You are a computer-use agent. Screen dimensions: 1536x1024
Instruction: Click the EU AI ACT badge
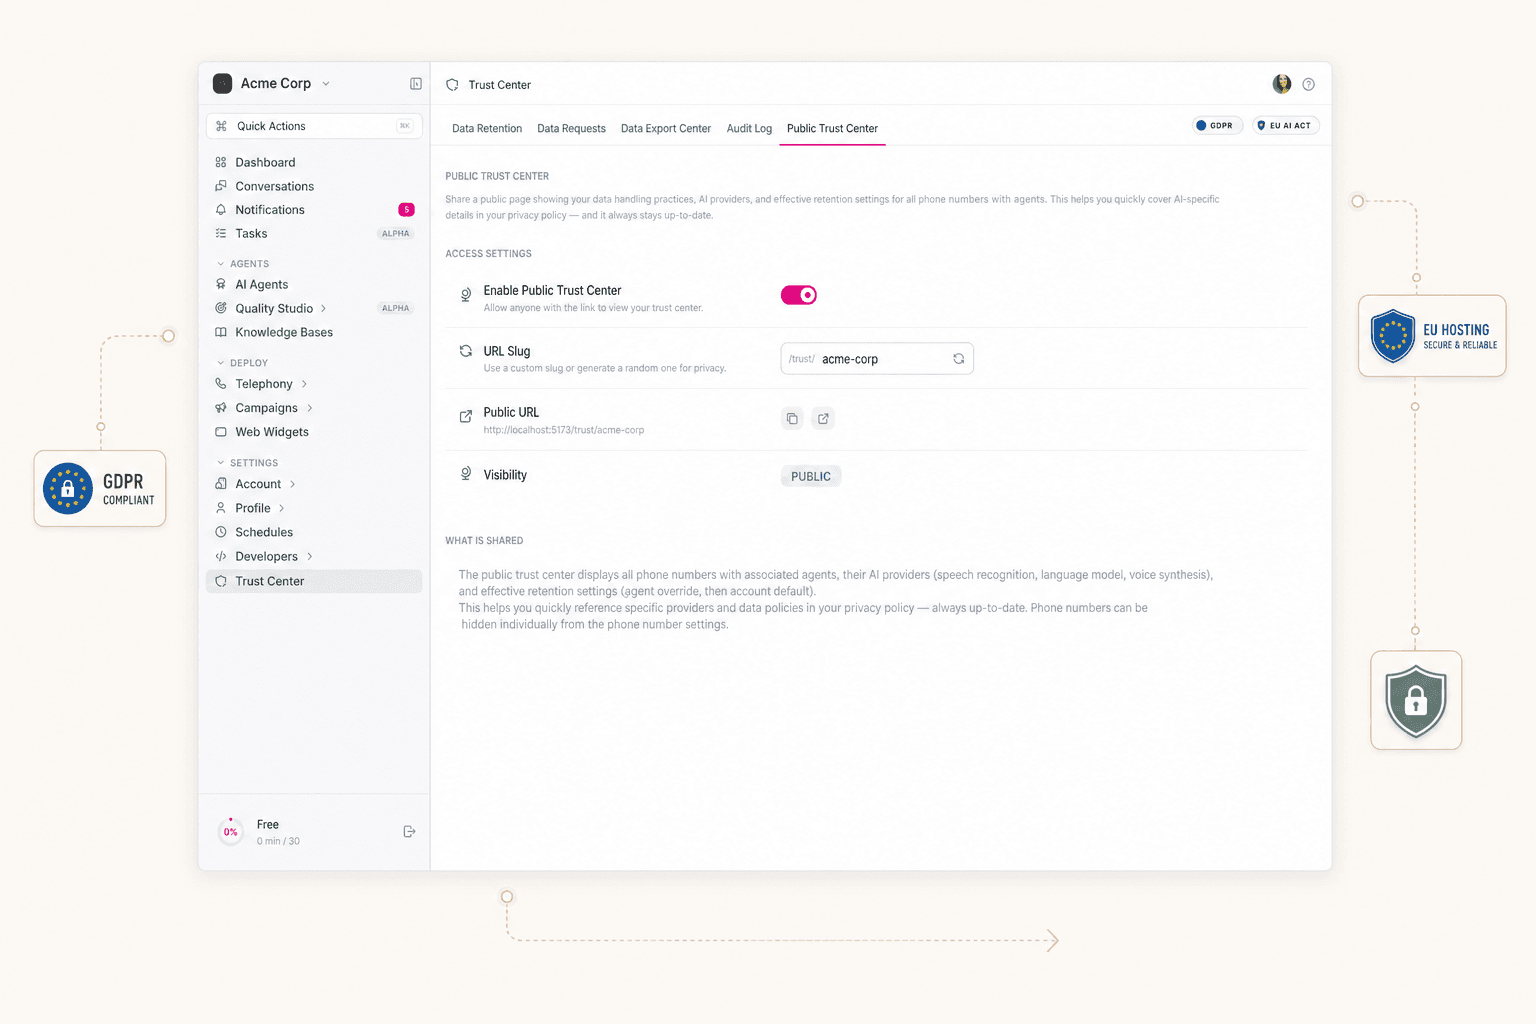point(1285,125)
